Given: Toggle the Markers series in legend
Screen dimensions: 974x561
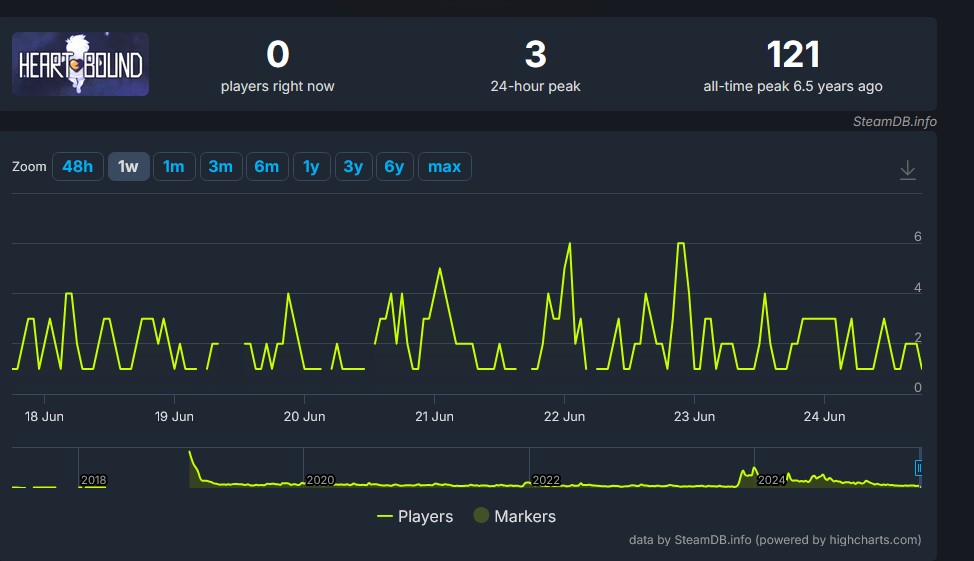Looking at the screenshot, I should 515,516.
